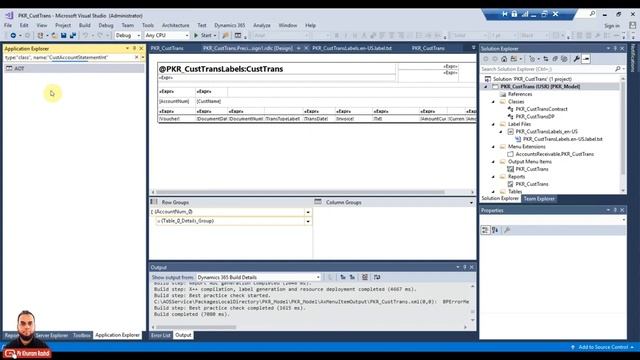Click Add to Source Control in status bar

(602, 347)
